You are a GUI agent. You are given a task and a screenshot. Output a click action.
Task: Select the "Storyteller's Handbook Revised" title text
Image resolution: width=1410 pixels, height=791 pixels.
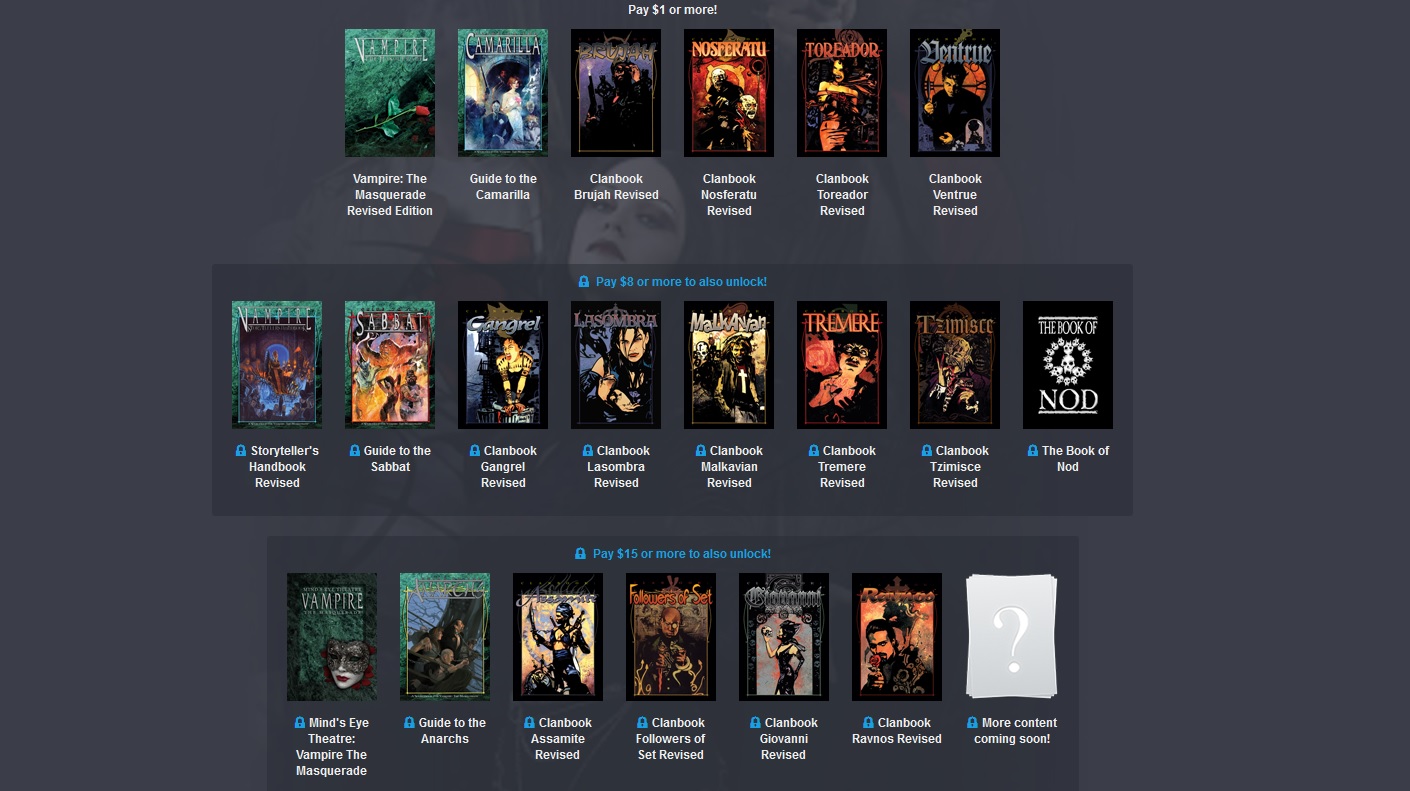[283, 467]
